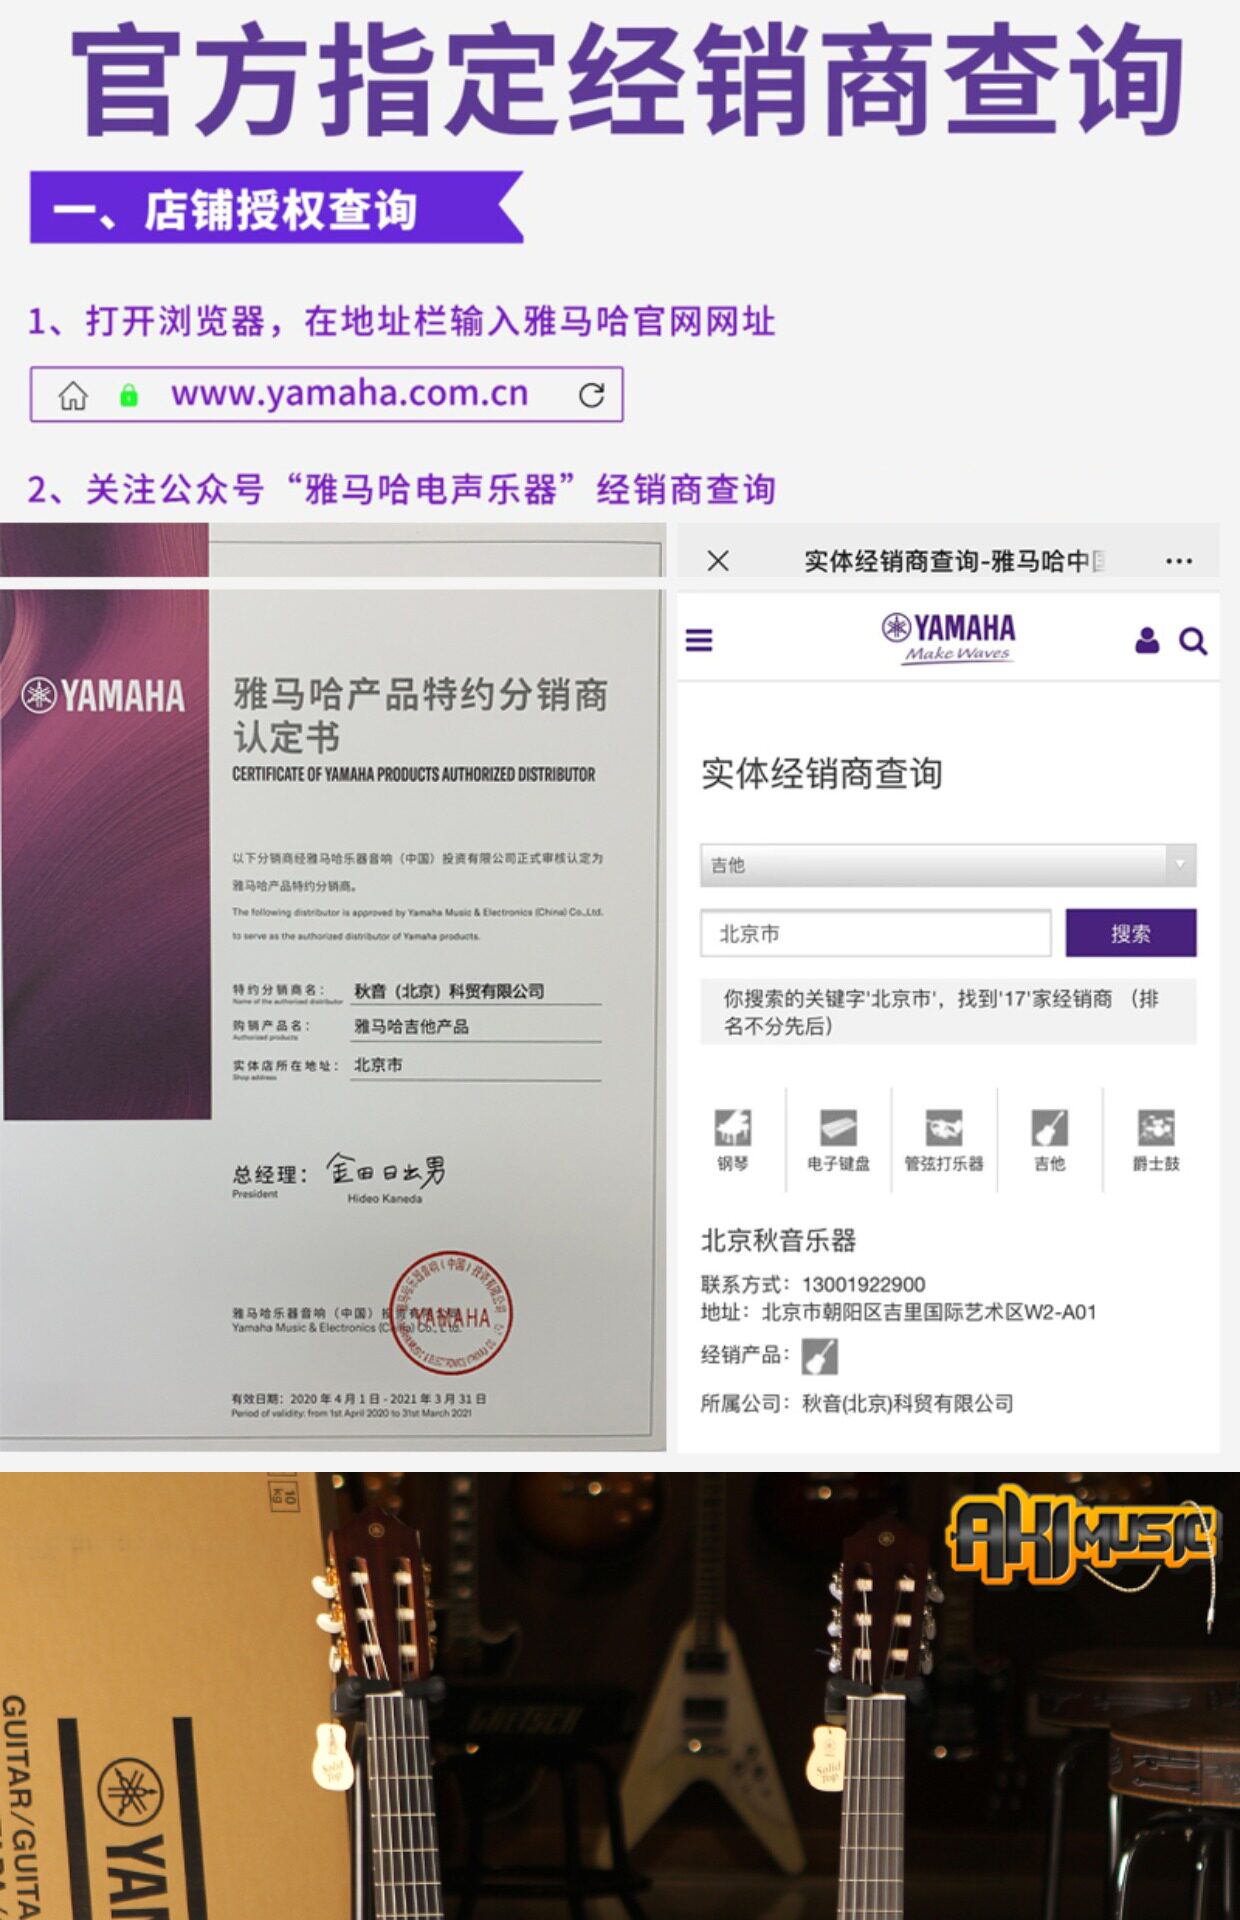1240x1920 pixels.
Task: Open the three-dots more options menu
Action: 1179,561
